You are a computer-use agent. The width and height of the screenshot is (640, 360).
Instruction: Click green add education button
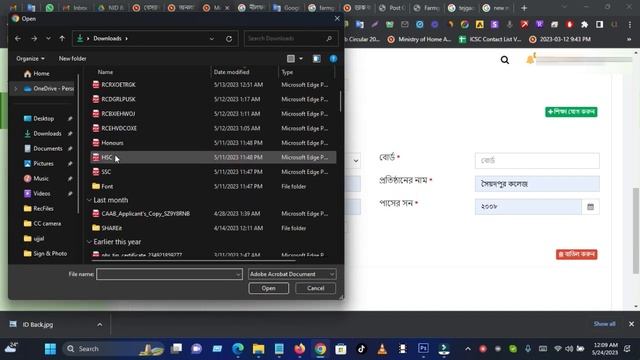[x=571, y=112]
